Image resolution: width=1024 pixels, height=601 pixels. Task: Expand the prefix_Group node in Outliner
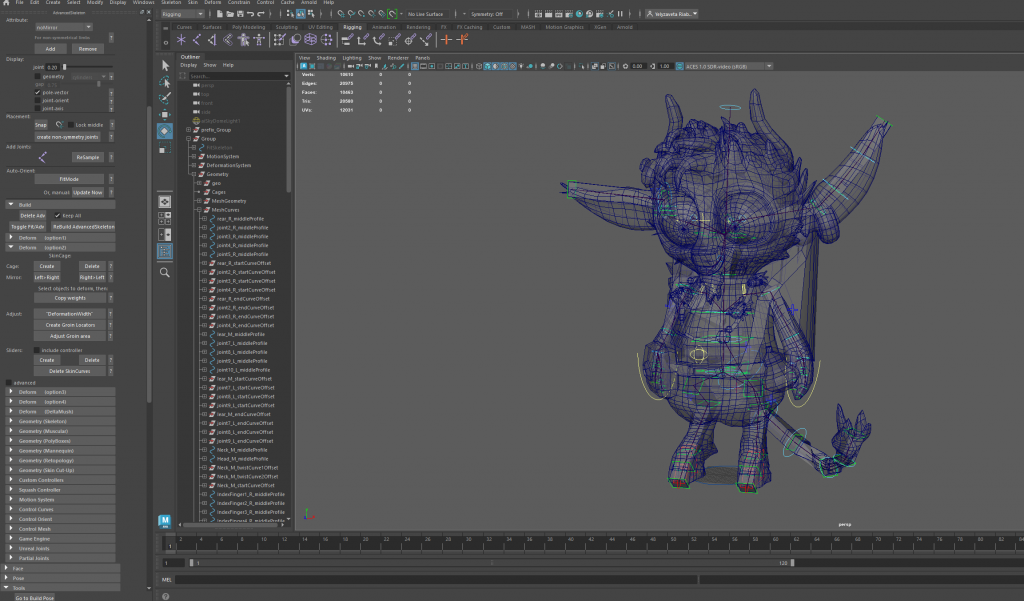point(188,129)
